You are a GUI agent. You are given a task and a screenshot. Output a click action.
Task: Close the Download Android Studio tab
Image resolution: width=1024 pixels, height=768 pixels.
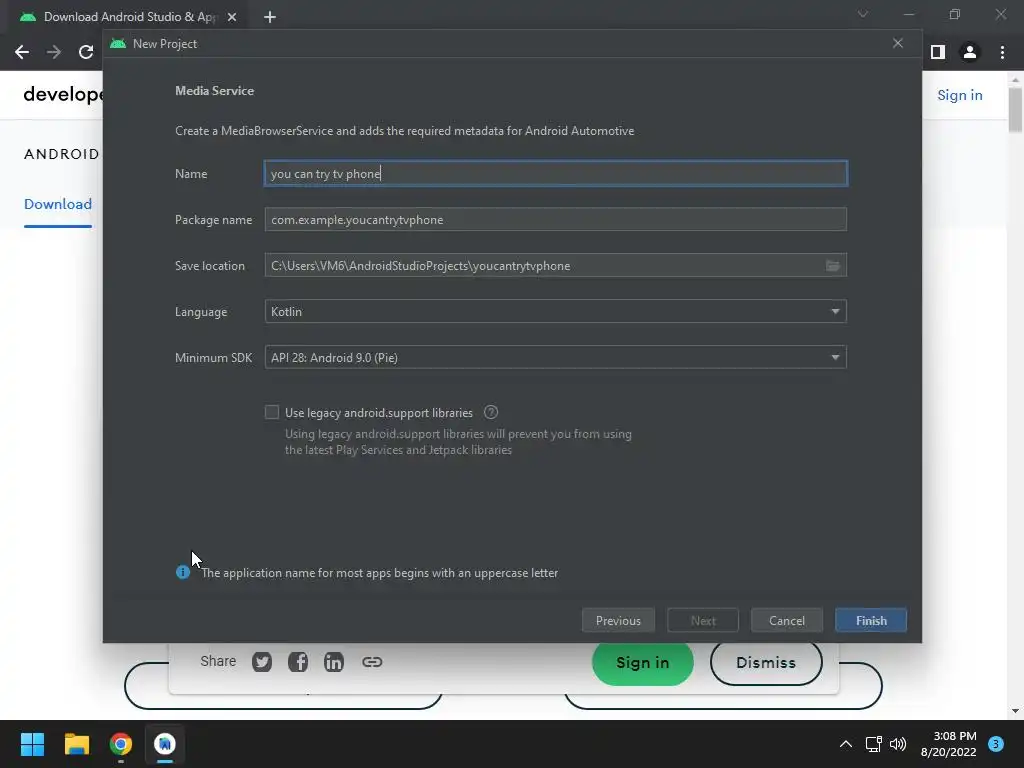[x=232, y=17]
